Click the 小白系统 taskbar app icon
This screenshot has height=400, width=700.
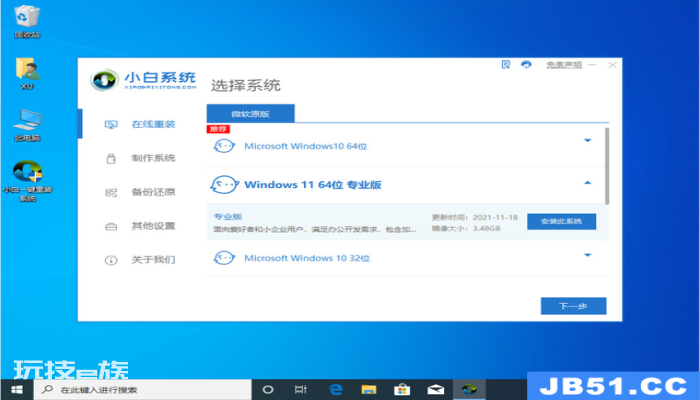(469, 390)
